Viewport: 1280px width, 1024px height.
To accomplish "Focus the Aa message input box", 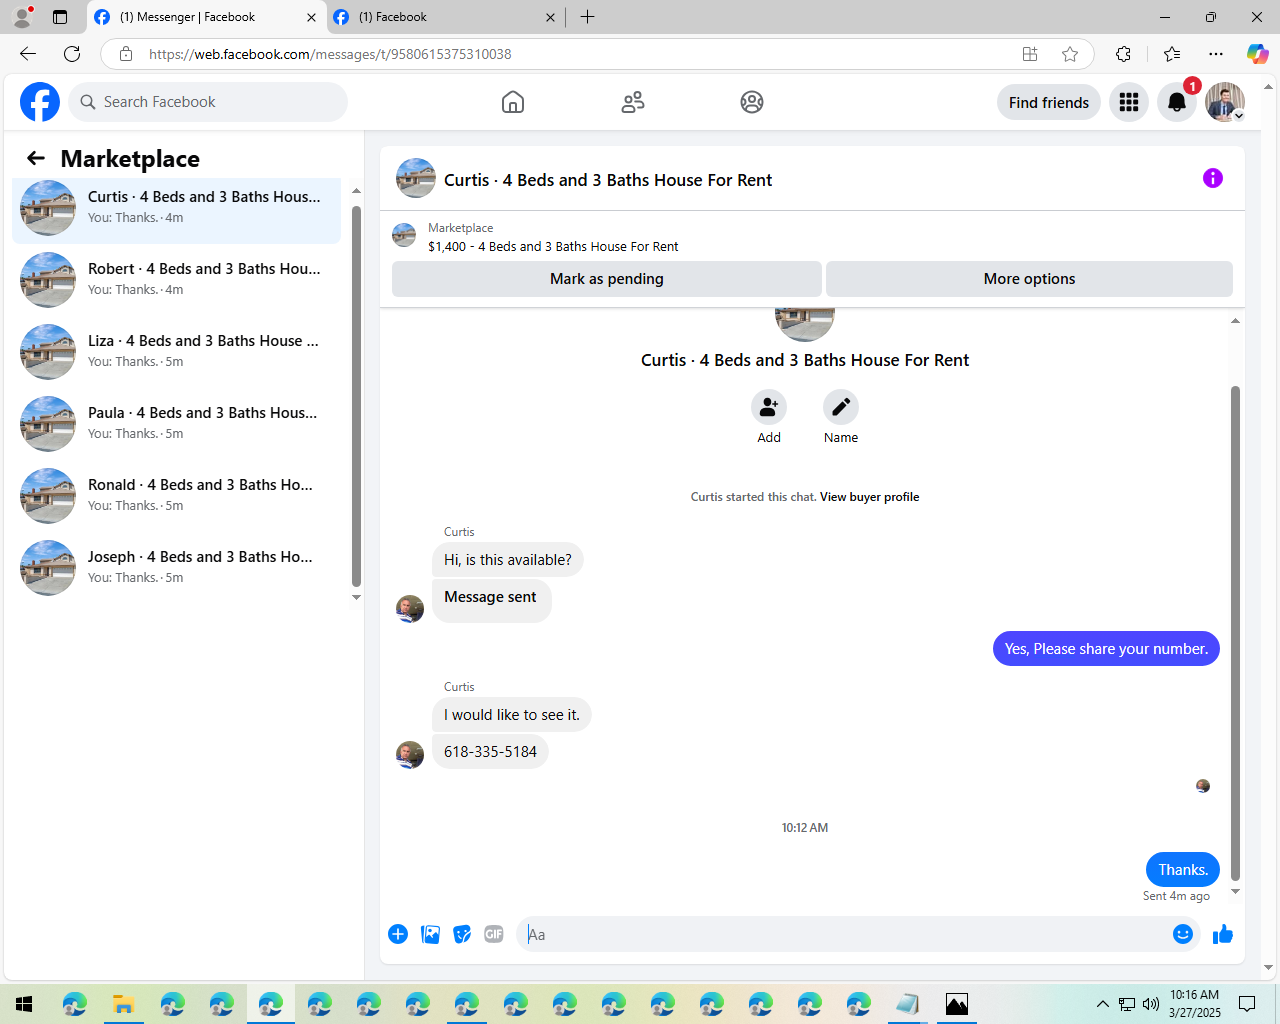I will [846, 934].
